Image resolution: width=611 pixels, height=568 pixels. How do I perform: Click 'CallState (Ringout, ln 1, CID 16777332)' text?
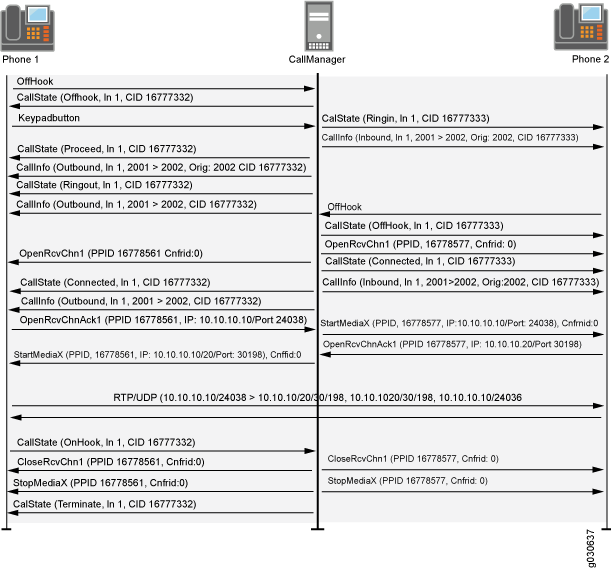pyautogui.click(x=104, y=185)
